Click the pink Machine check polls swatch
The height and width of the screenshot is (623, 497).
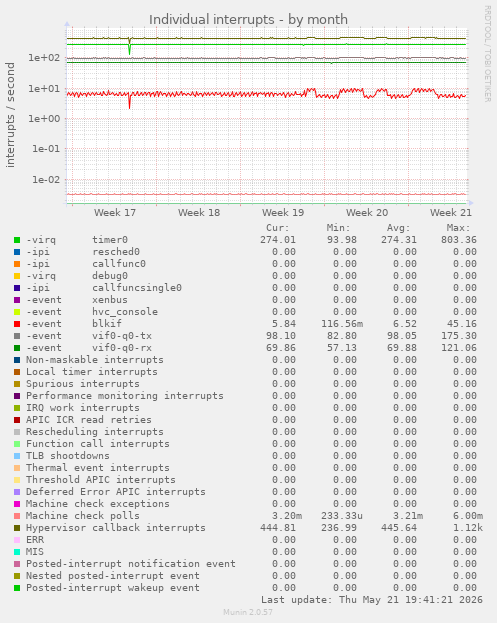17,516
